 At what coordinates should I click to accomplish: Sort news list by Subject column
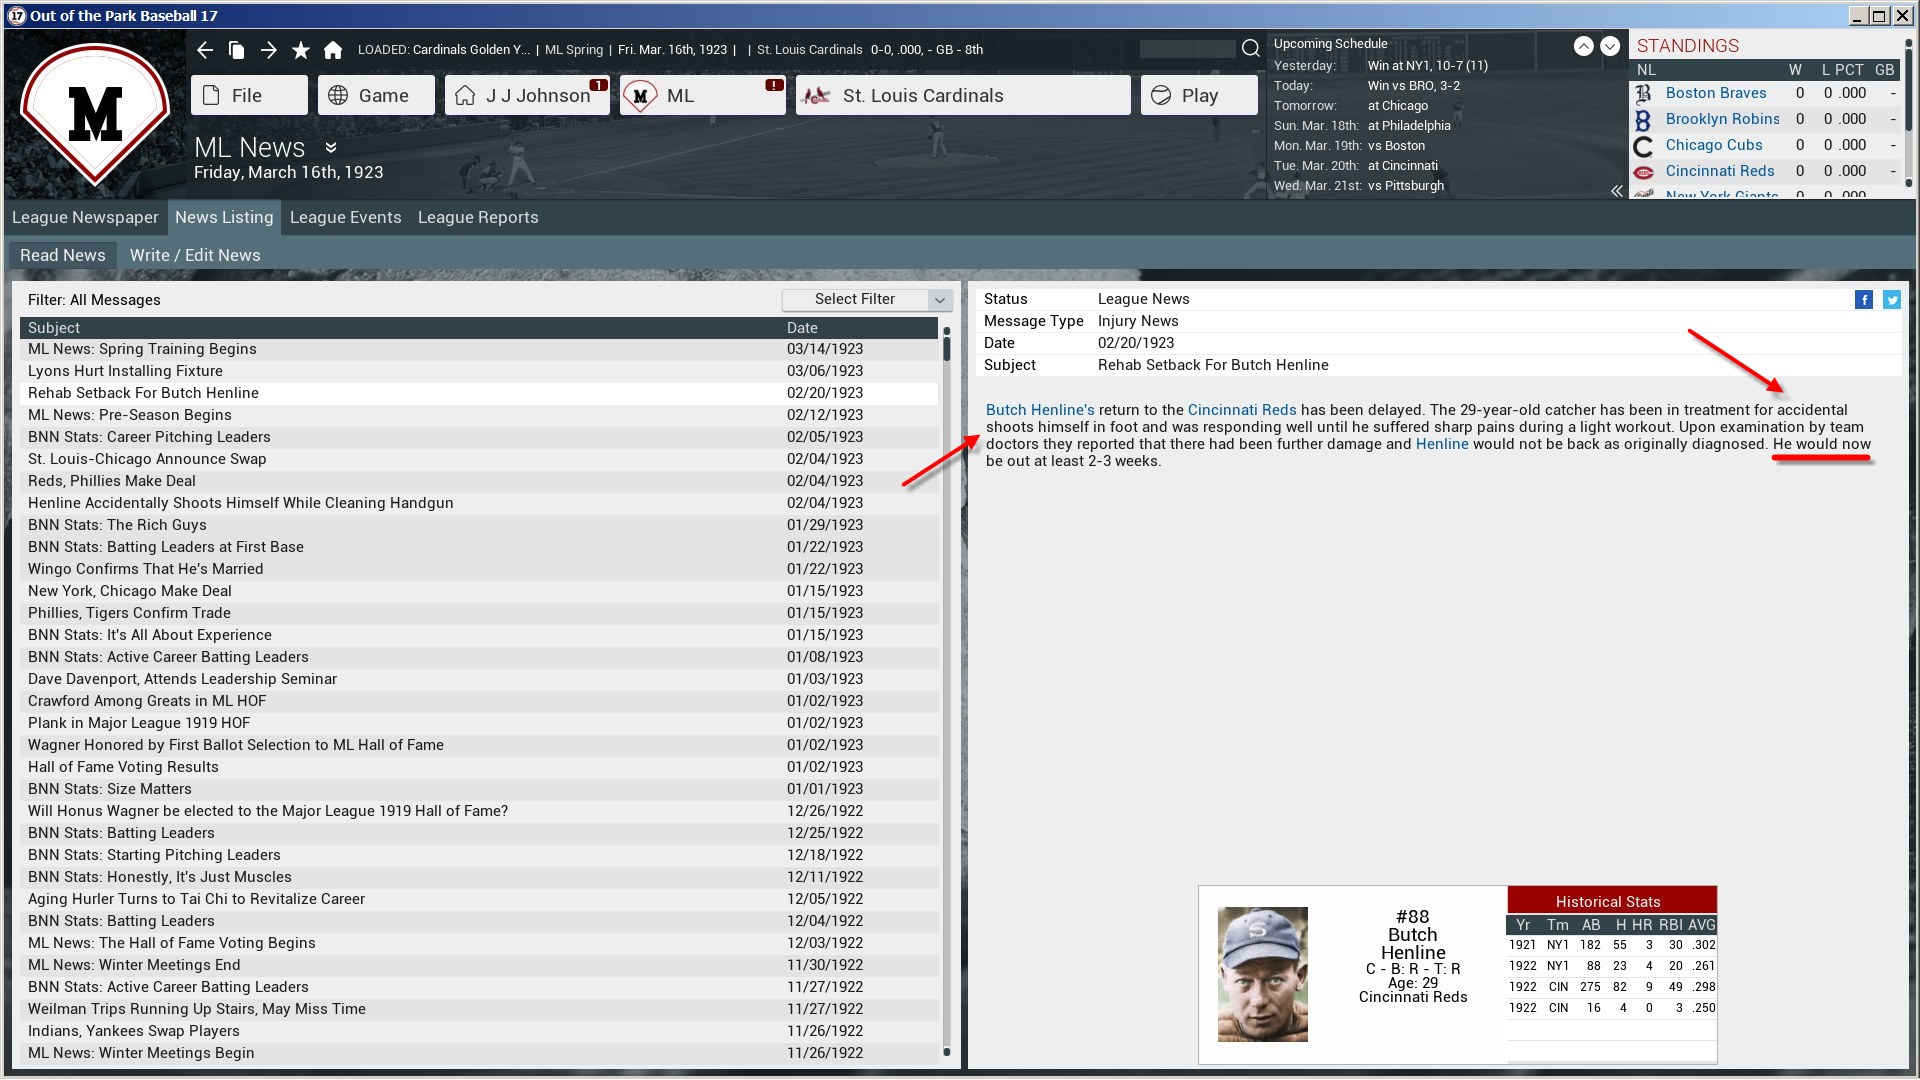400,328
